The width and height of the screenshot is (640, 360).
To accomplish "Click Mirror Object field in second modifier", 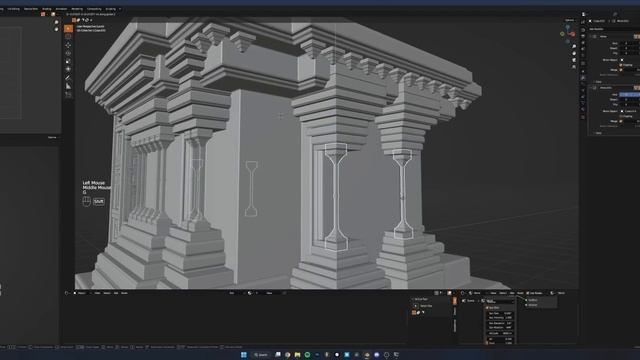I will click(x=630, y=111).
